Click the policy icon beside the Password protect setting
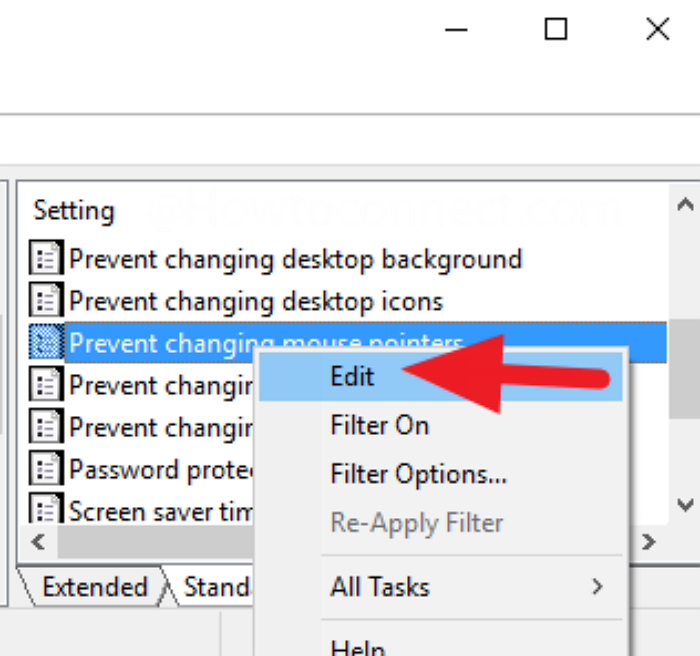The height and width of the screenshot is (656, 700). pos(46,469)
